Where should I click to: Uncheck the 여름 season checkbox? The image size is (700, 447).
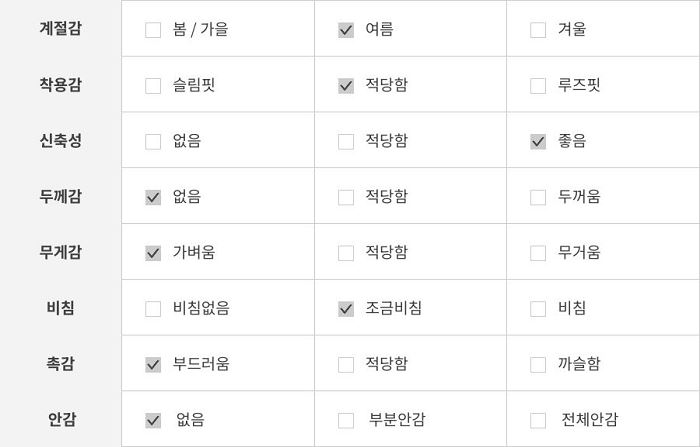[x=346, y=30]
